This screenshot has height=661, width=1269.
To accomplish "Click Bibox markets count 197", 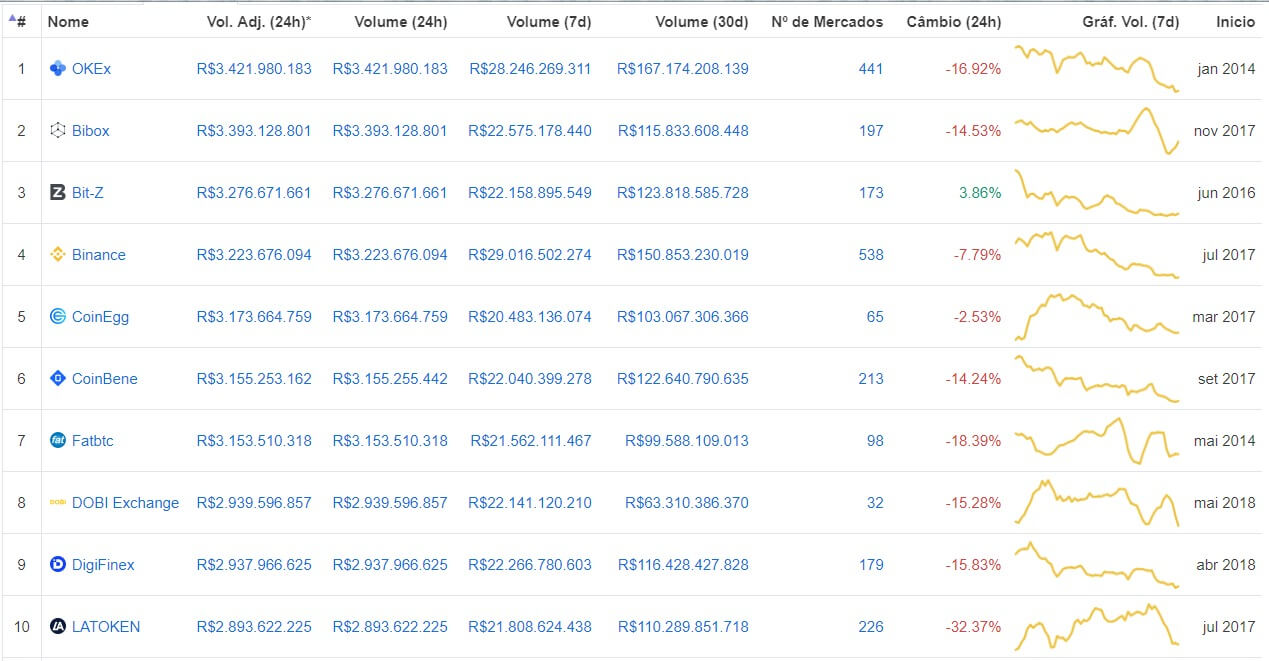I will pos(871,130).
